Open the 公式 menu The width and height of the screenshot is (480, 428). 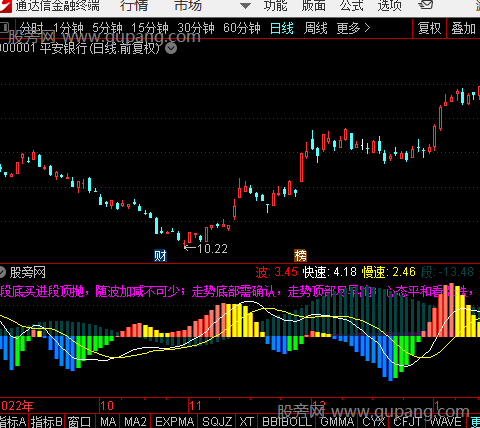point(351,6)
